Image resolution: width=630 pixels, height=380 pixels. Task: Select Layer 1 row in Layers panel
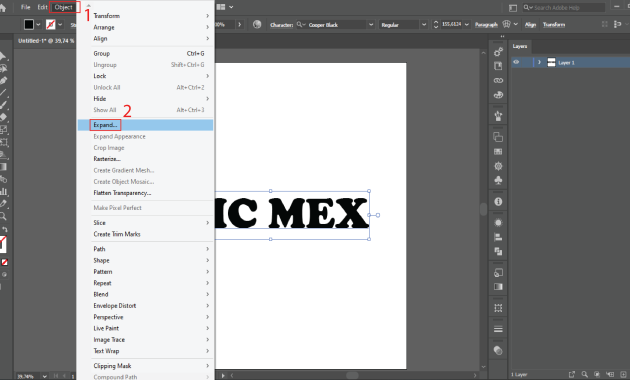coord(571,62)
